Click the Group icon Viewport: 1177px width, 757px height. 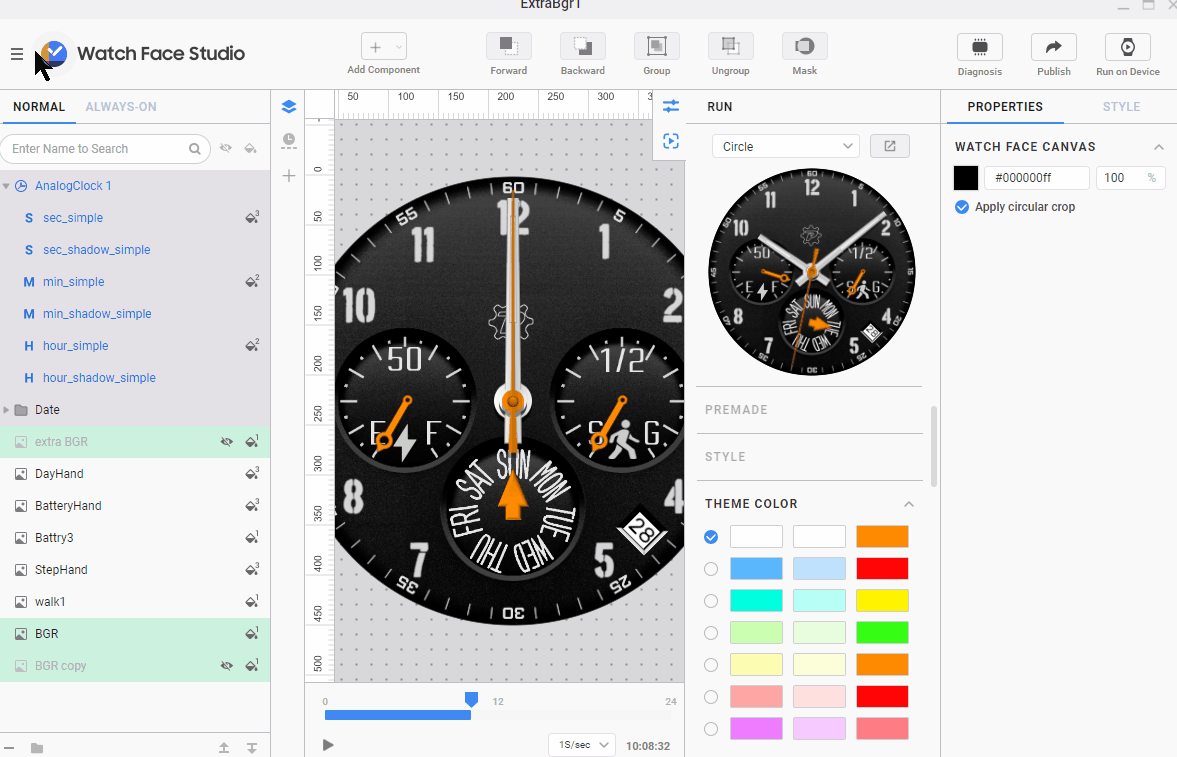656,47
